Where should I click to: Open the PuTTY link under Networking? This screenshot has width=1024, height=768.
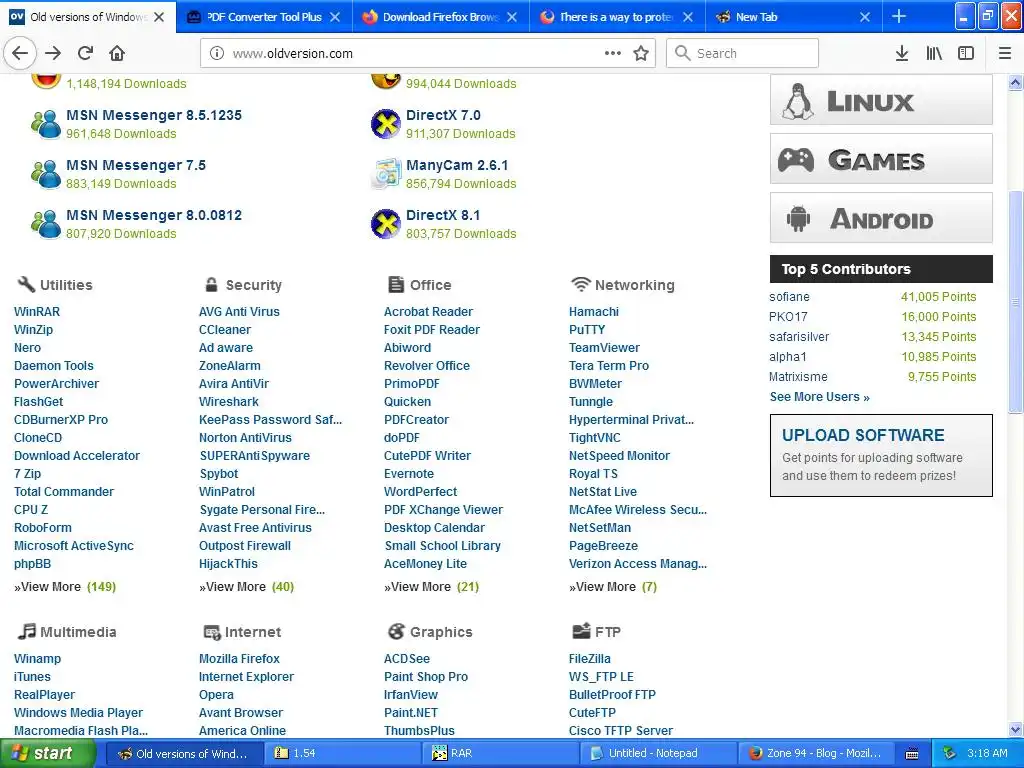(586, 330)
